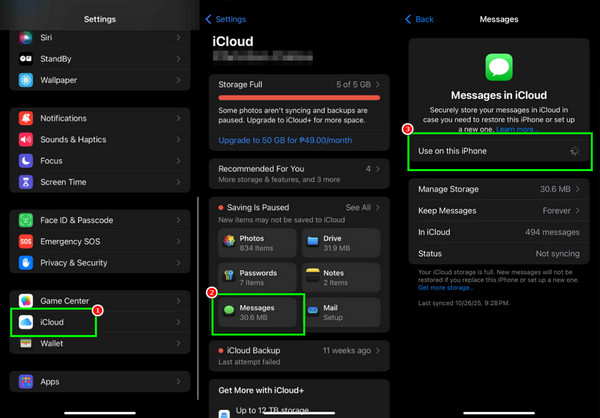Tap the Siri icon in Settings
Screen dimensions: 600x418
coord(26,37)
